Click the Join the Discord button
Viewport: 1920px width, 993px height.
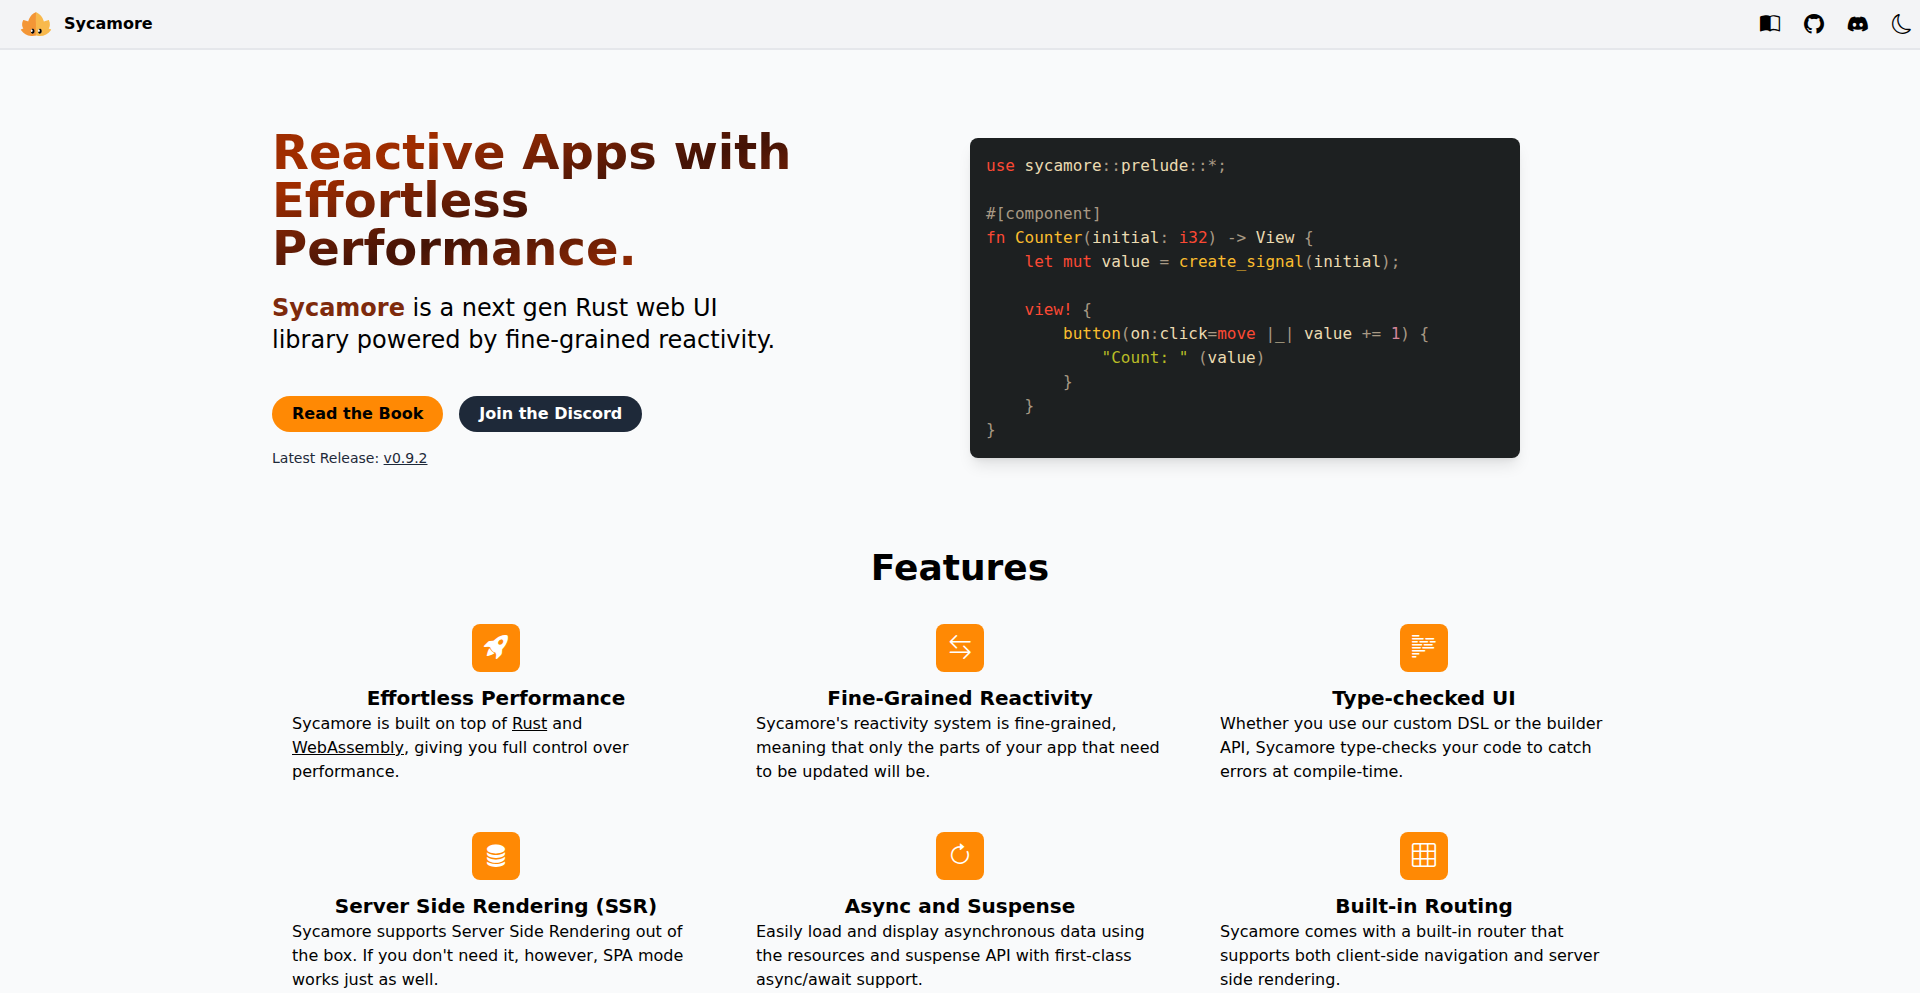coord(550,414)
